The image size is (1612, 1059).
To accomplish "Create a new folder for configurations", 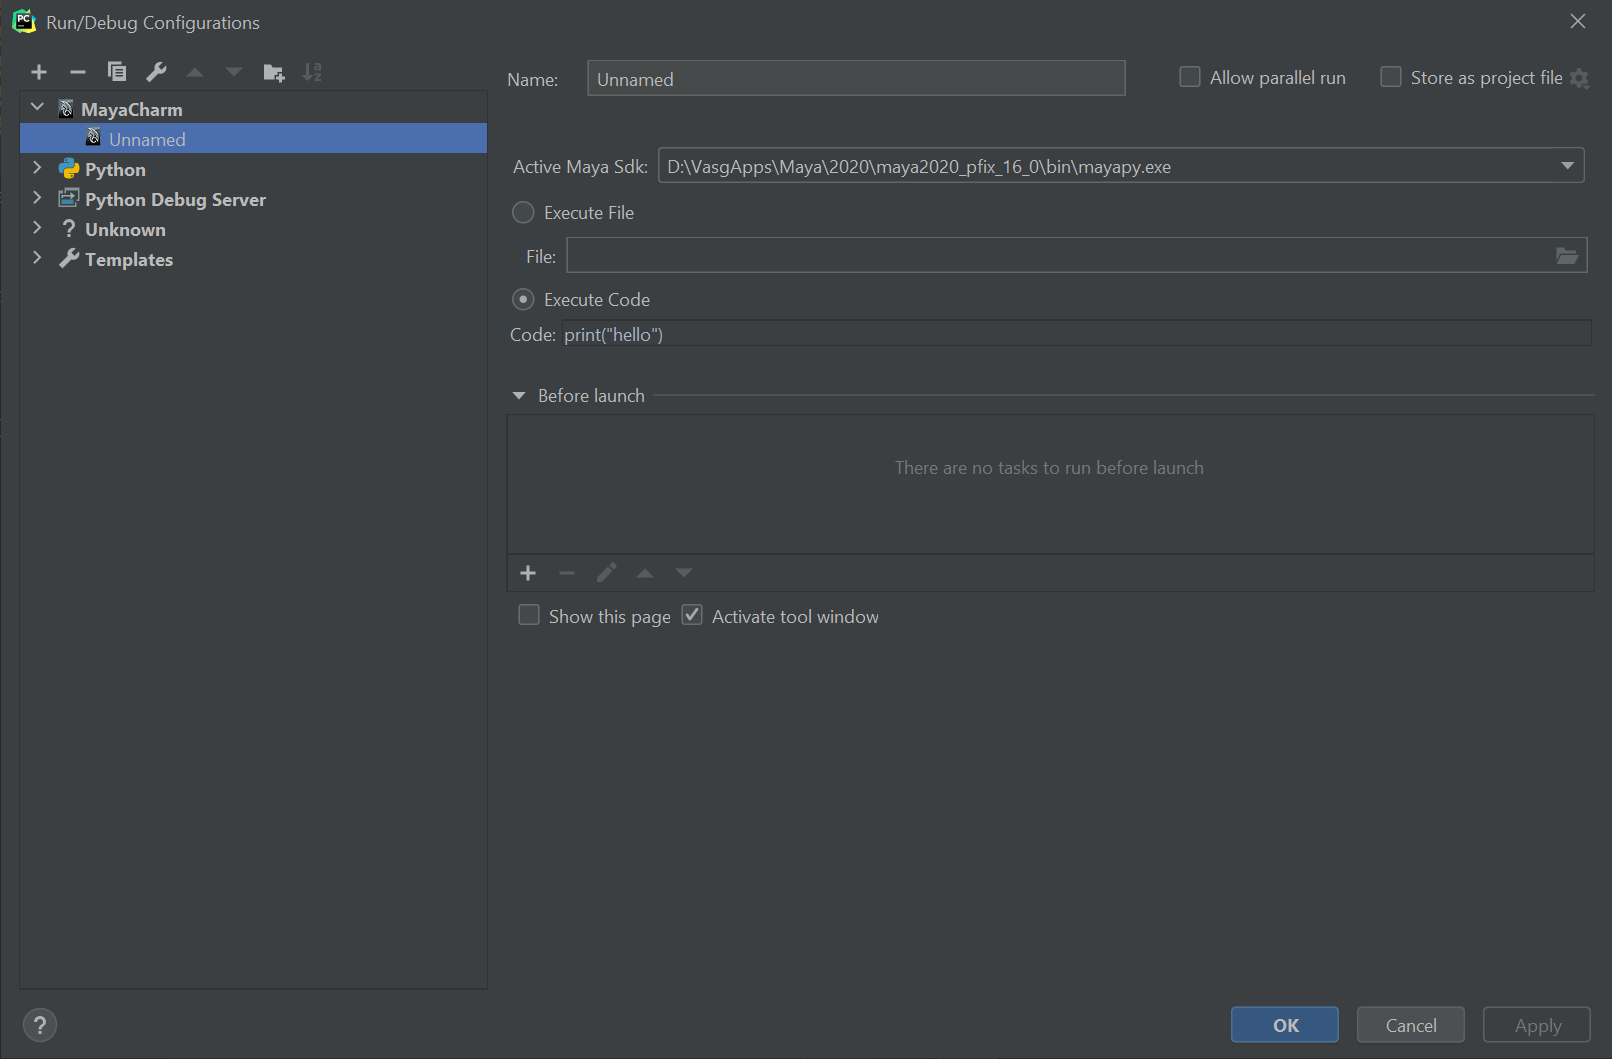I will click(x=273, y=71).
